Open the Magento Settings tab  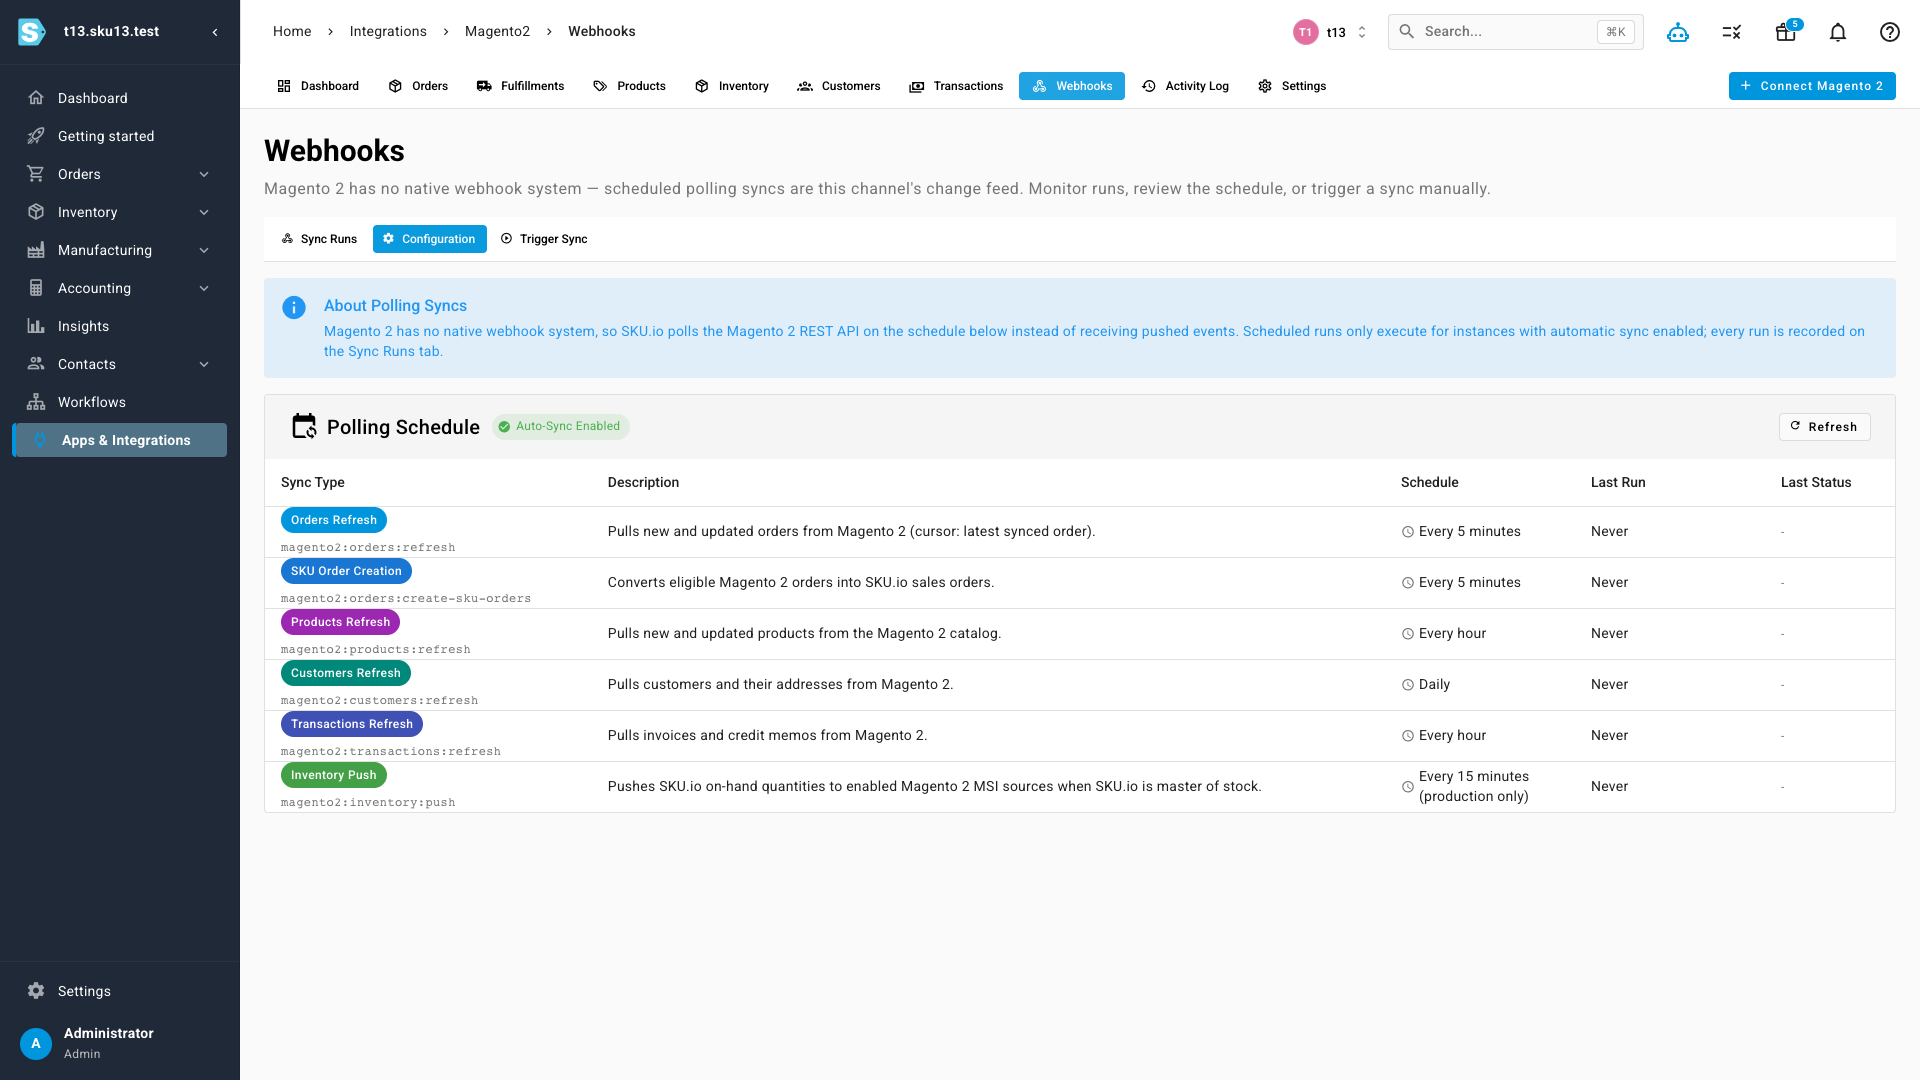[1292, 86]
